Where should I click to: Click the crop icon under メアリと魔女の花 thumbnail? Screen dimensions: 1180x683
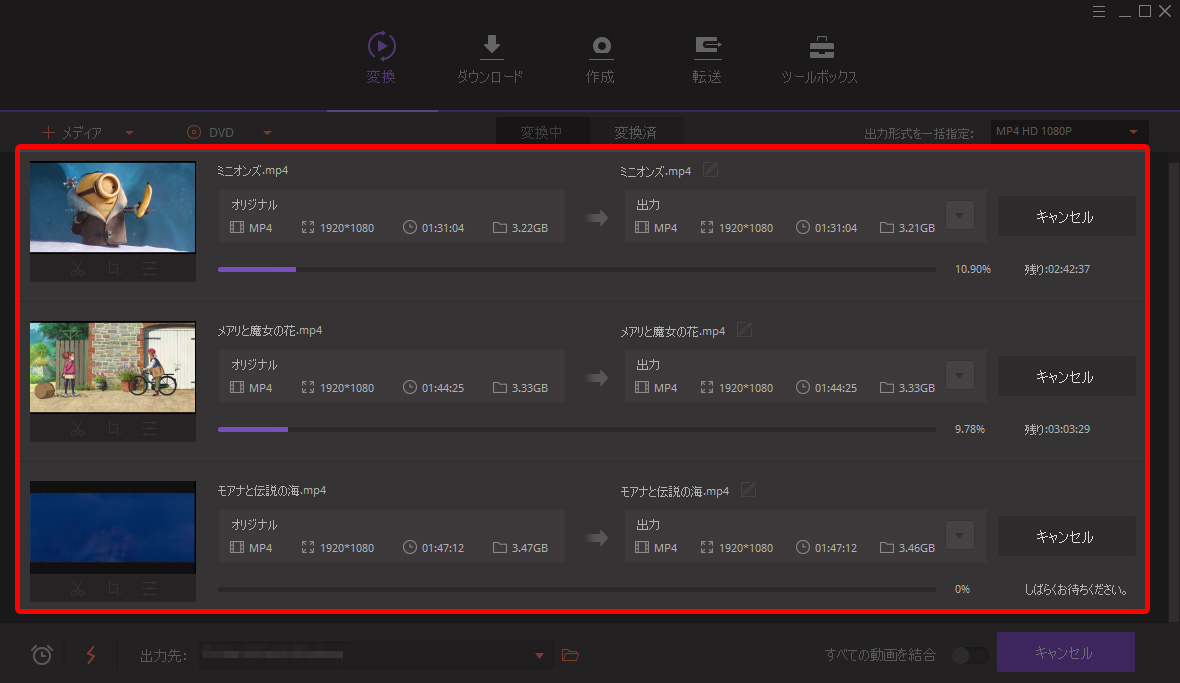pyautogui.click(x=113, y=429)
